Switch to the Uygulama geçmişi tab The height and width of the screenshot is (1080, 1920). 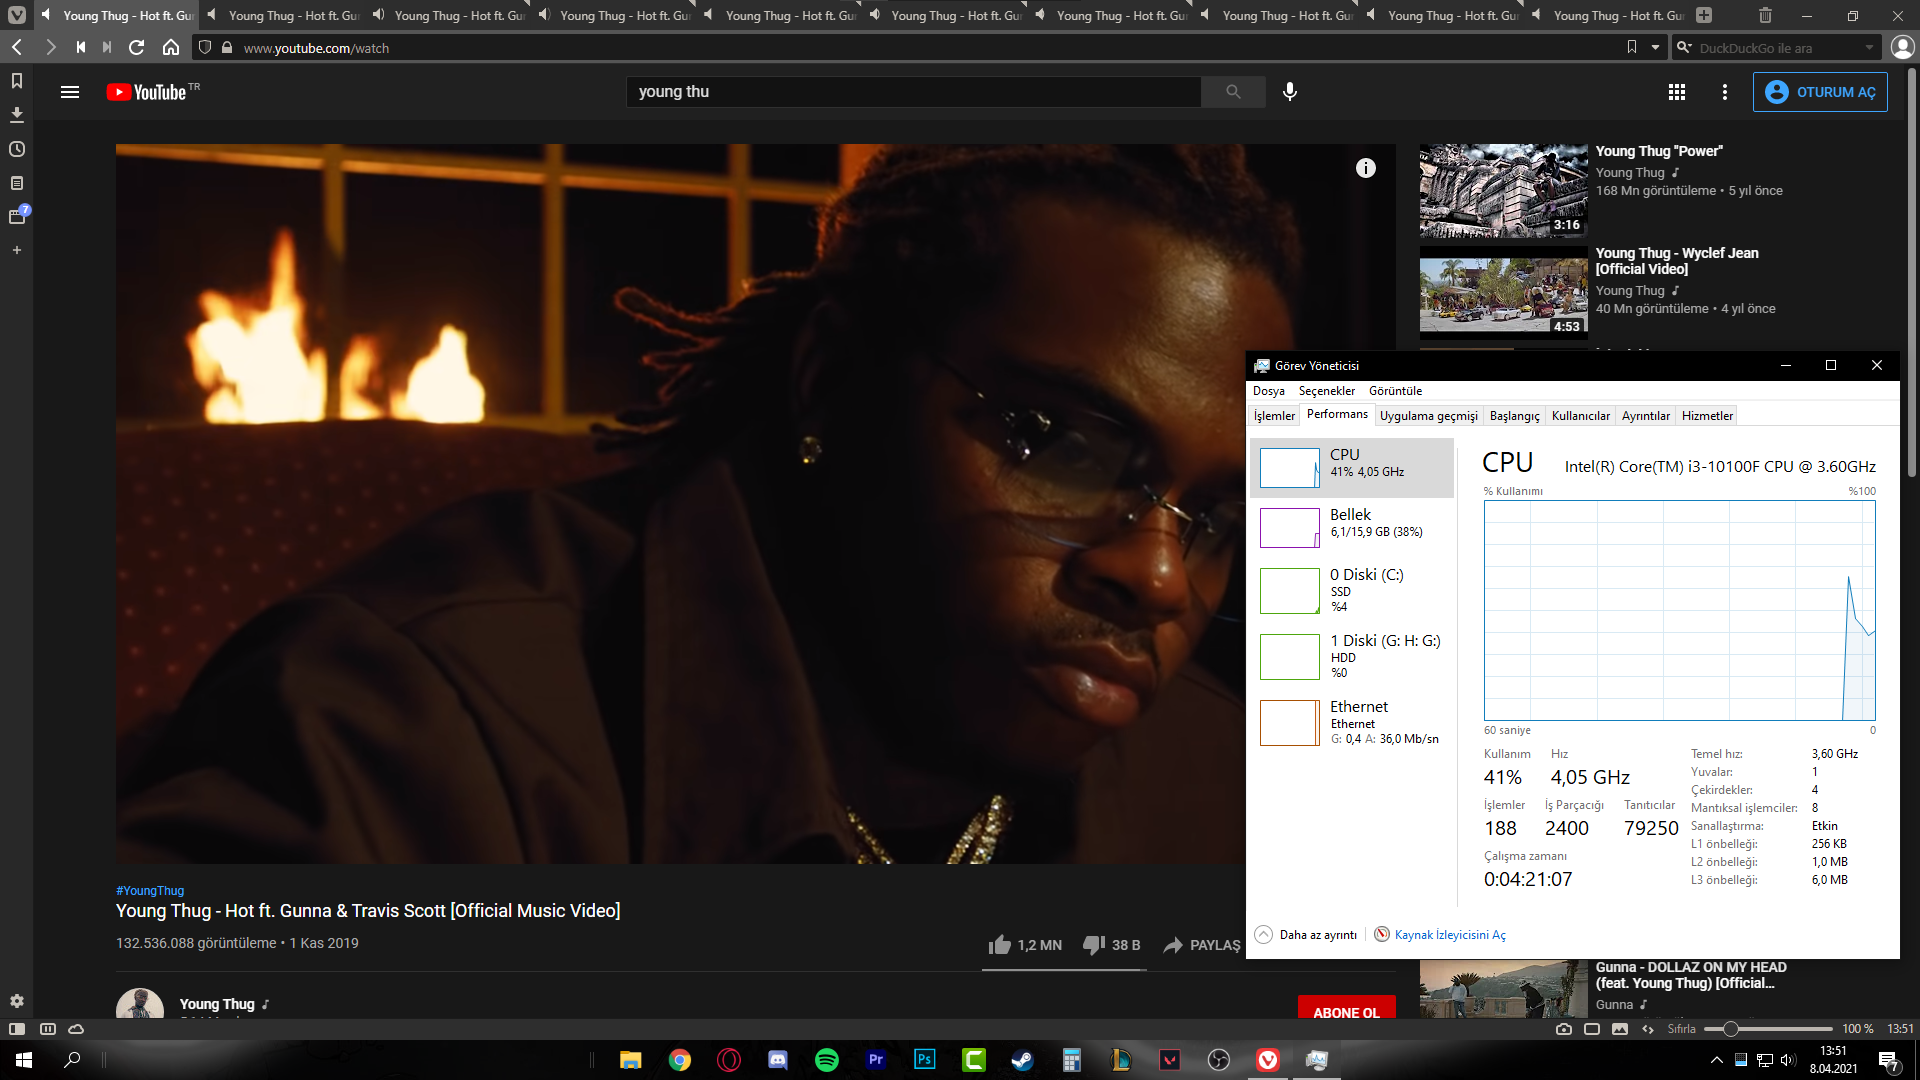[1429, 416]
